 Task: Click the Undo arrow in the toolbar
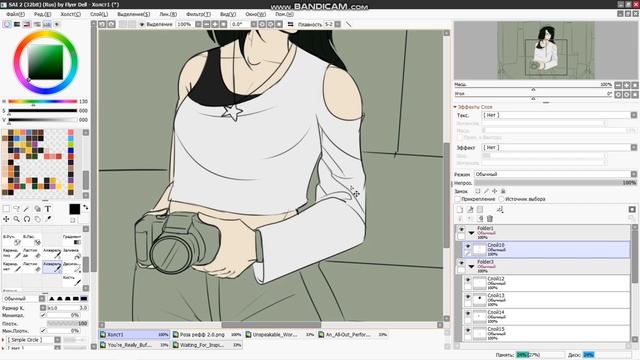(102, 24)
